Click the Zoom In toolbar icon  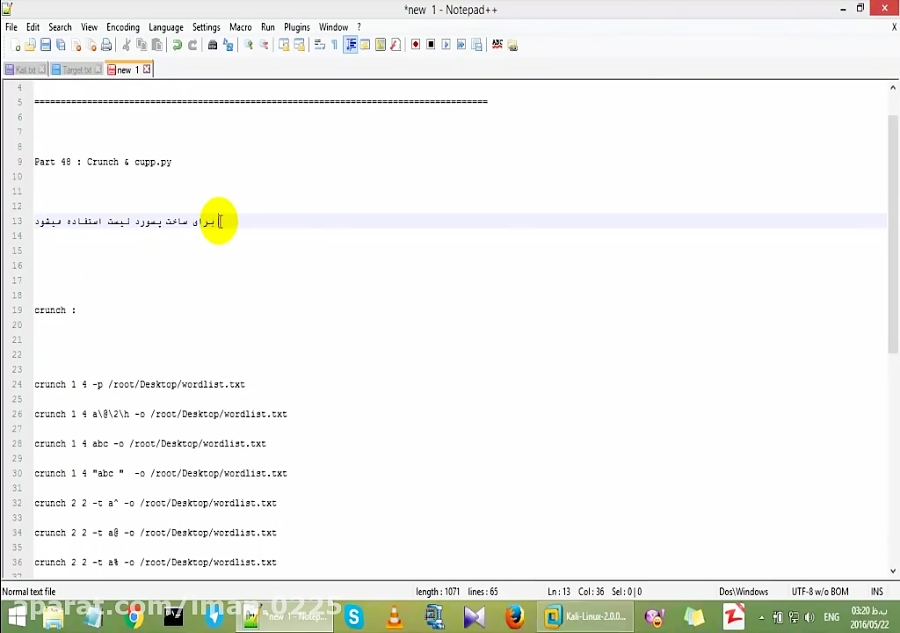pos(249,45)
